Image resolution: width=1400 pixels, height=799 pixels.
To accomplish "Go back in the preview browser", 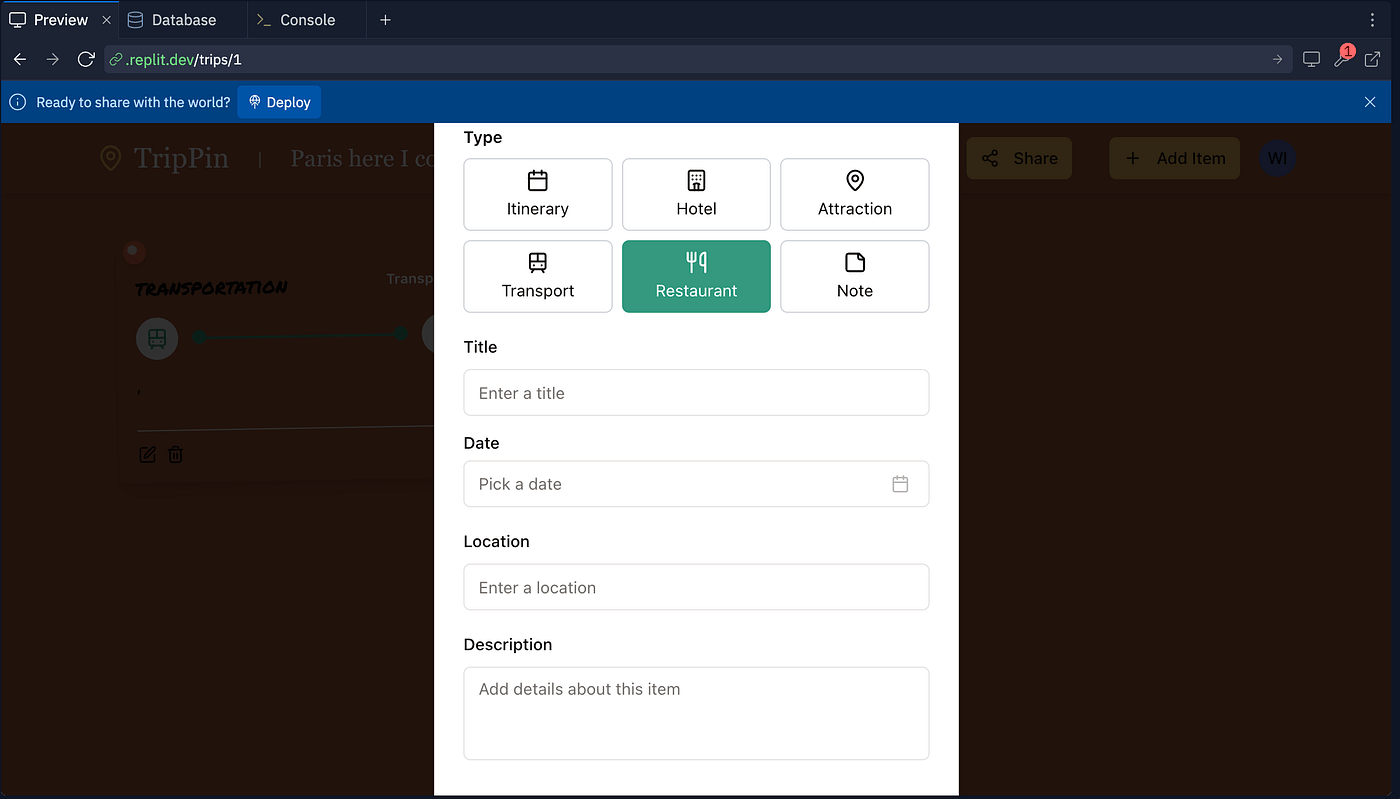I will coord(20,60).
